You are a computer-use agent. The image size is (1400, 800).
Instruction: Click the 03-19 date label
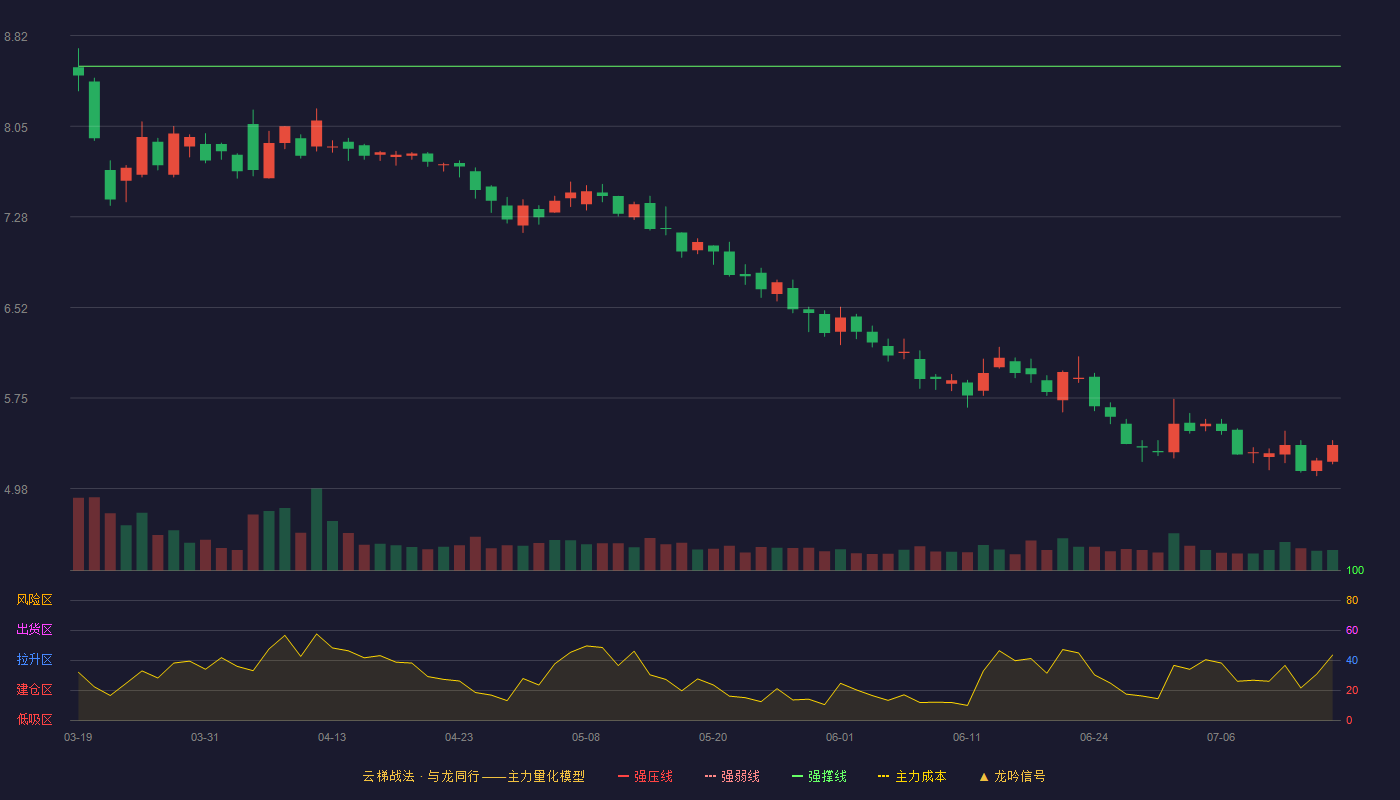click(x=78, y=737)
